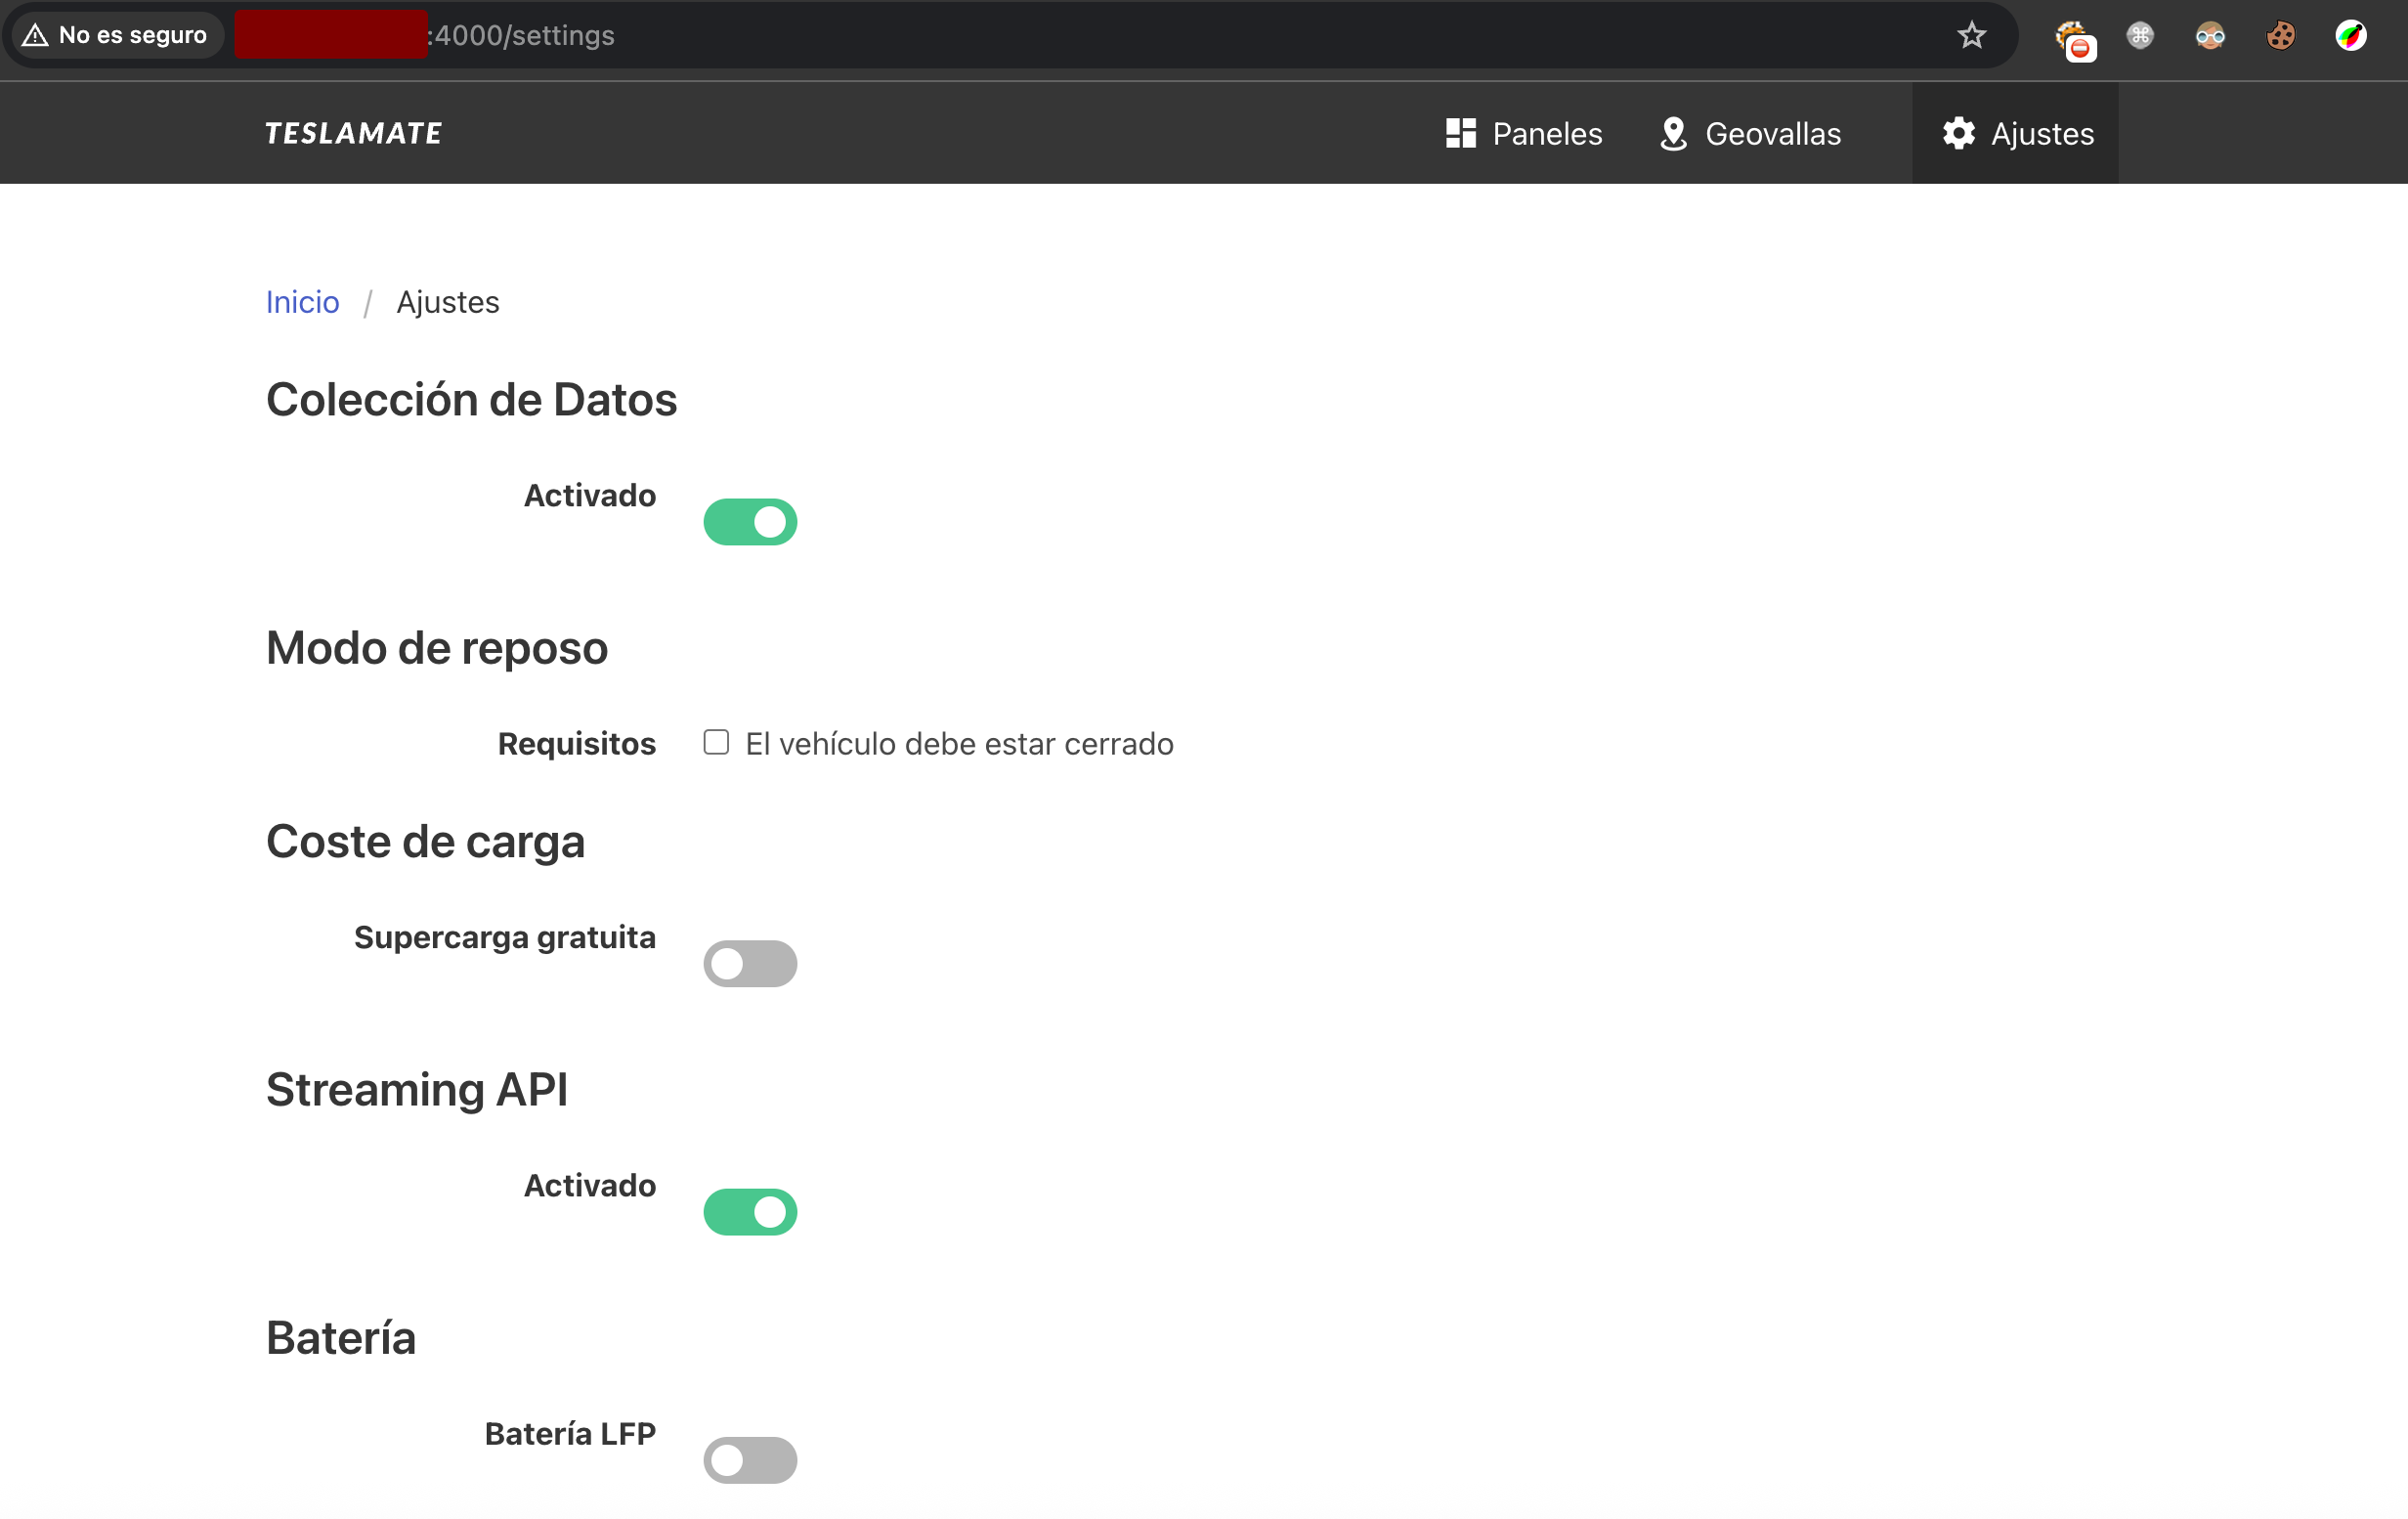Enable Supercarga gratuita switch
2408x1519 pixels.
pos(750,964)
